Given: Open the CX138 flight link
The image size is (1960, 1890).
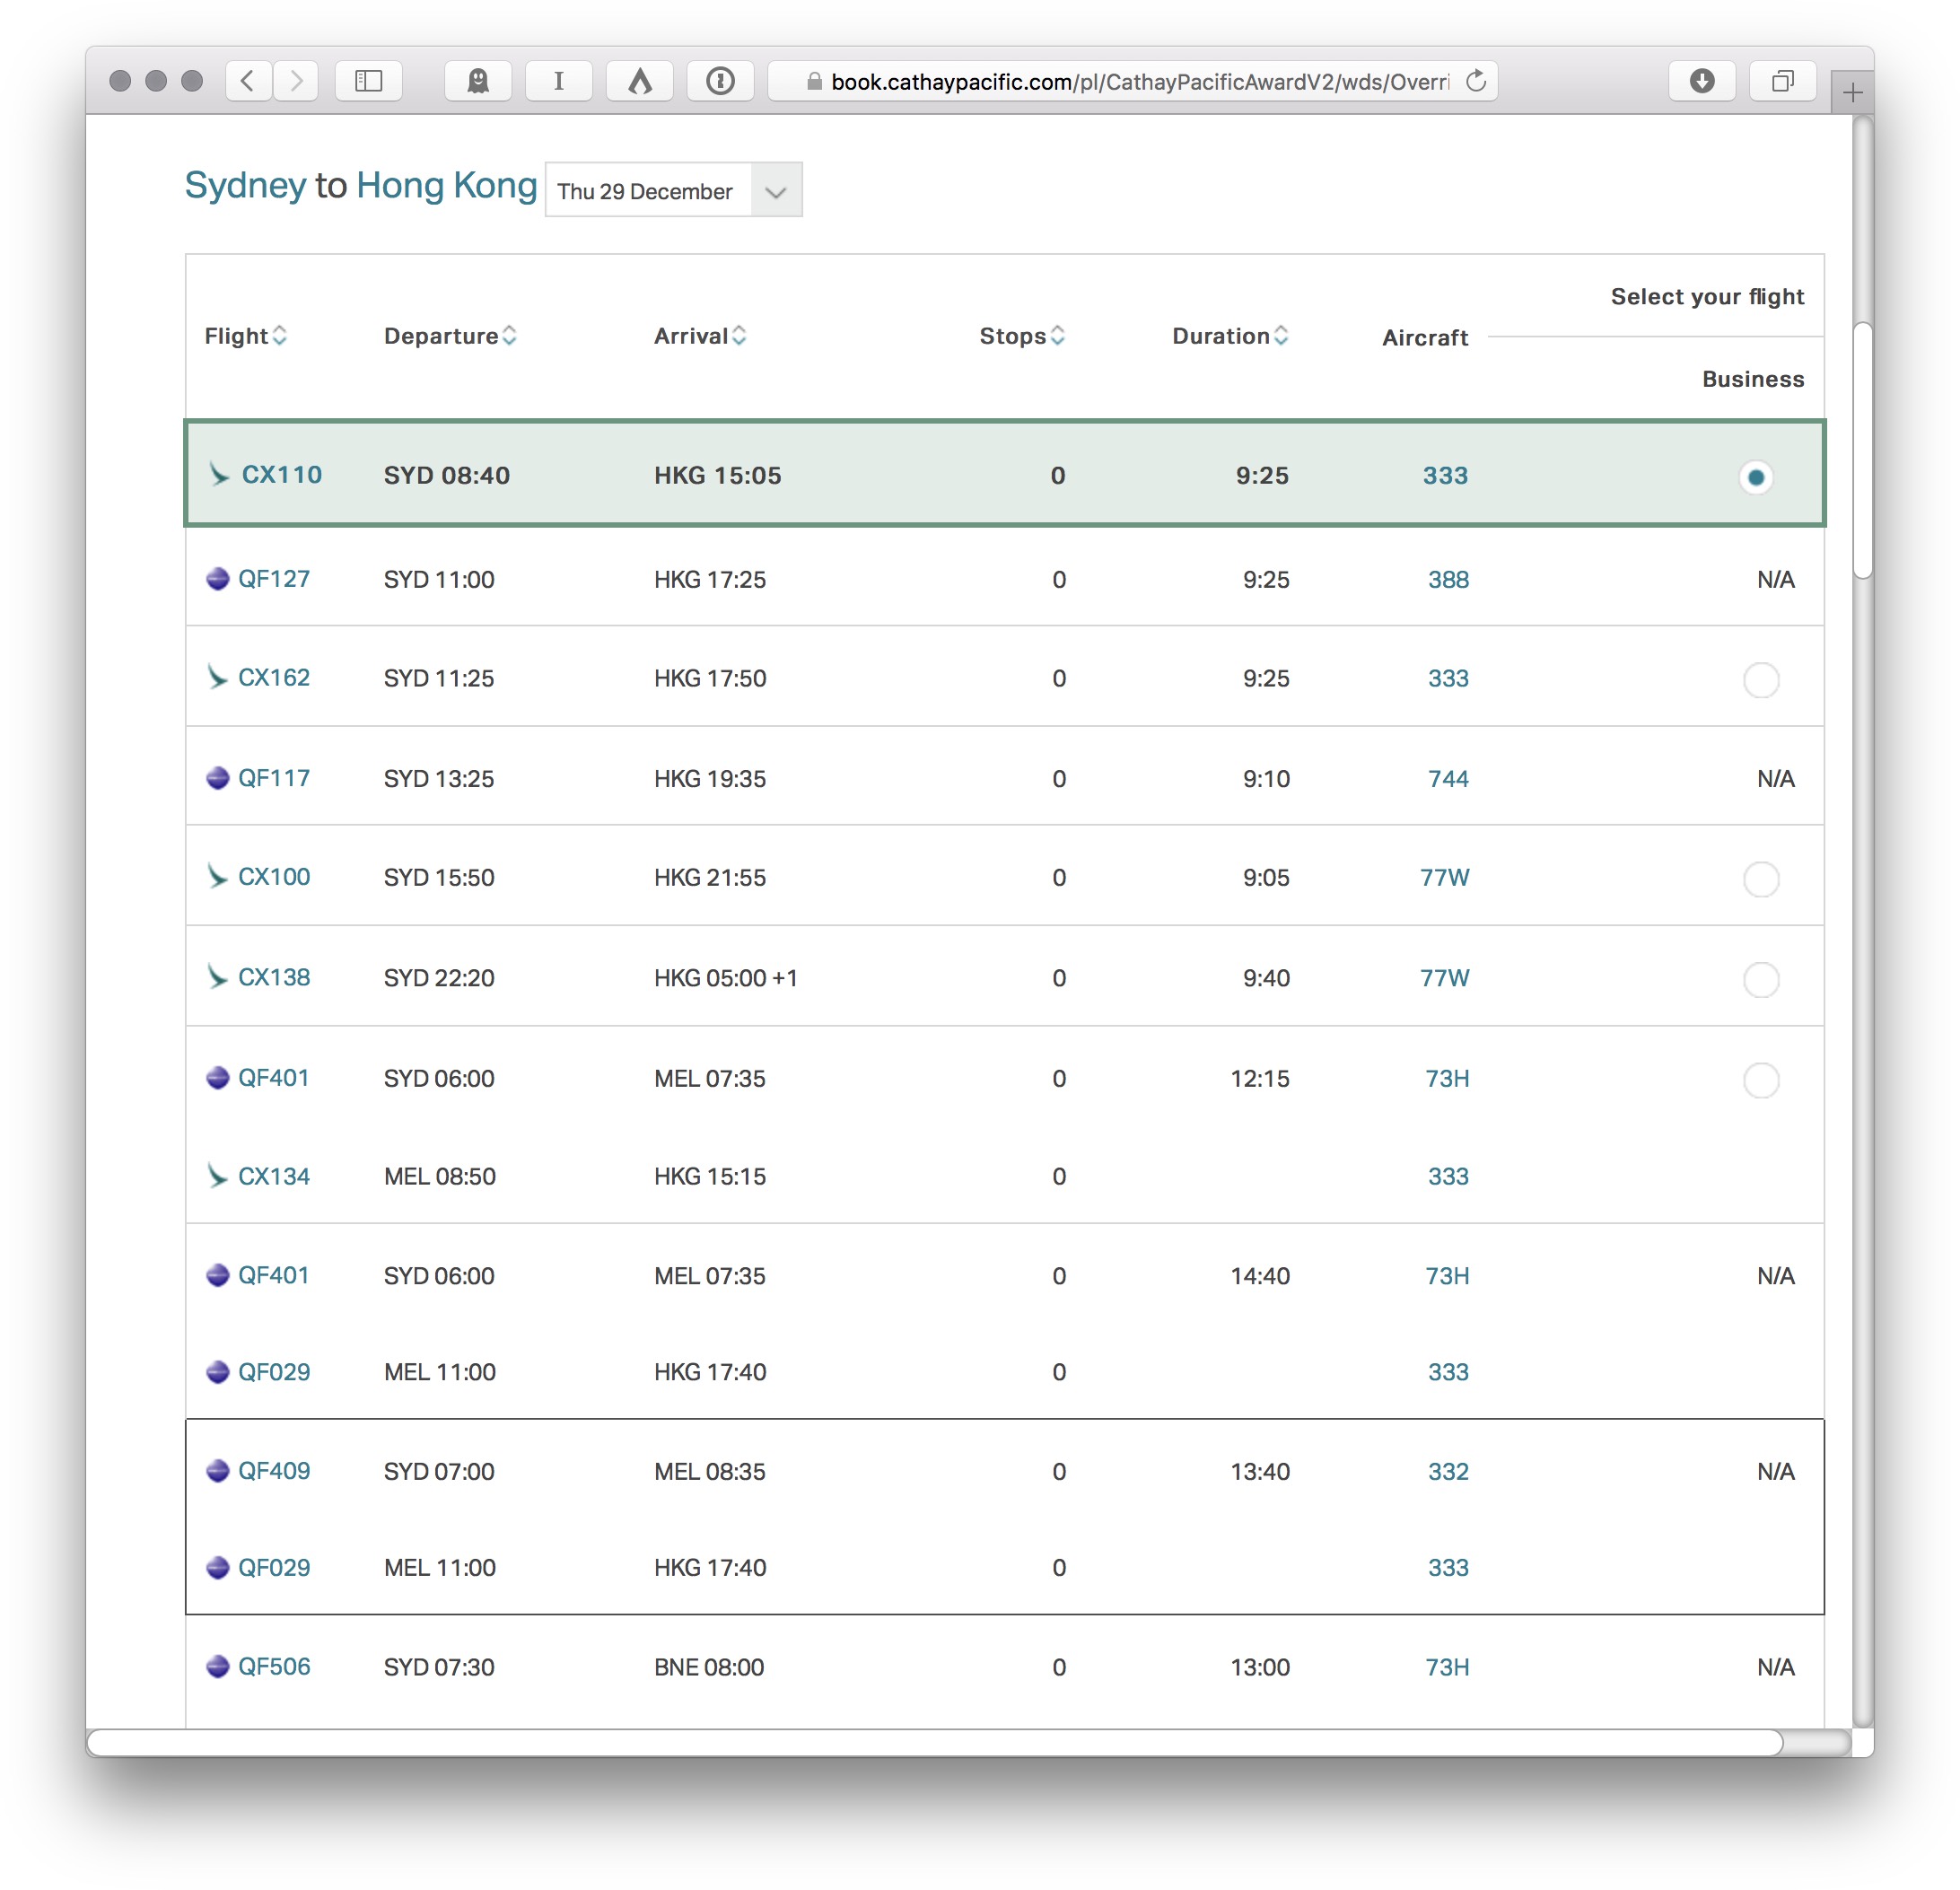Looking at the screenshot, I should [x=274, y=977].
